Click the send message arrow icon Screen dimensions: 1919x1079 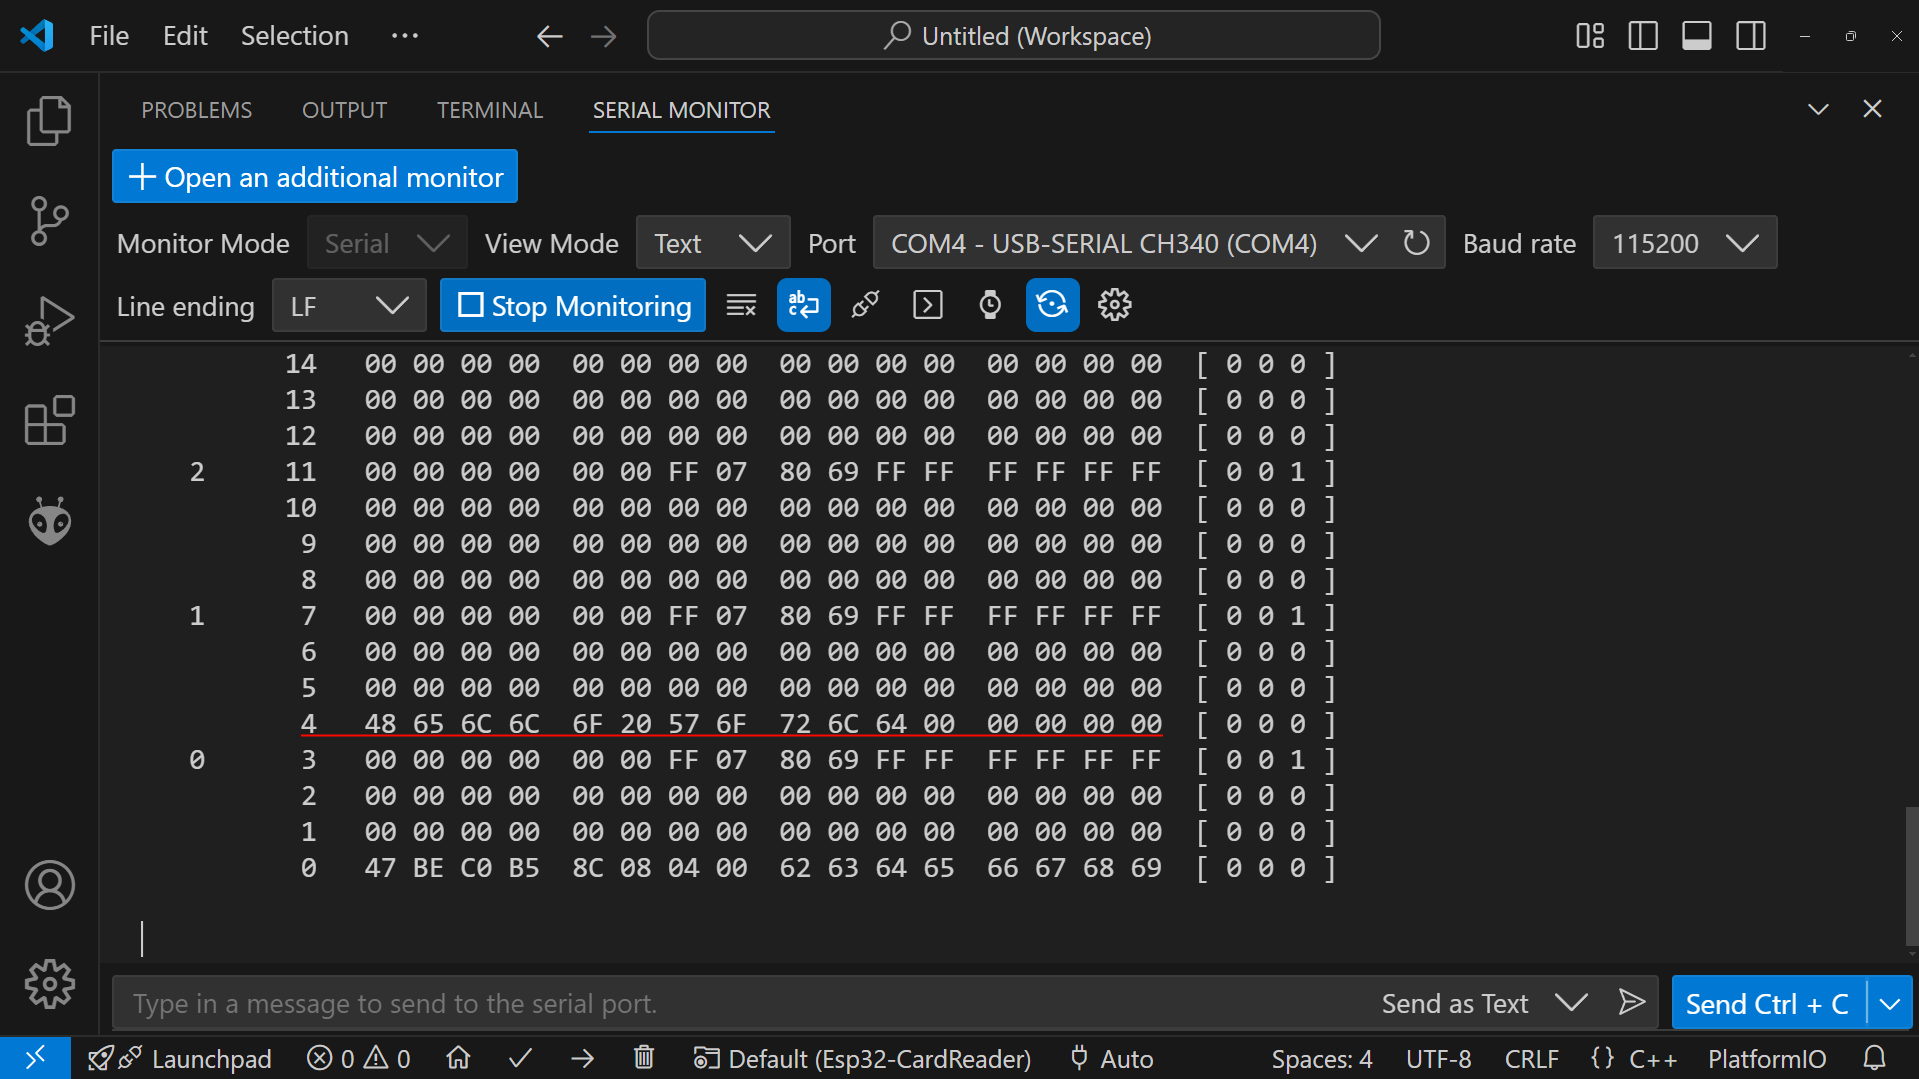1631,1002
